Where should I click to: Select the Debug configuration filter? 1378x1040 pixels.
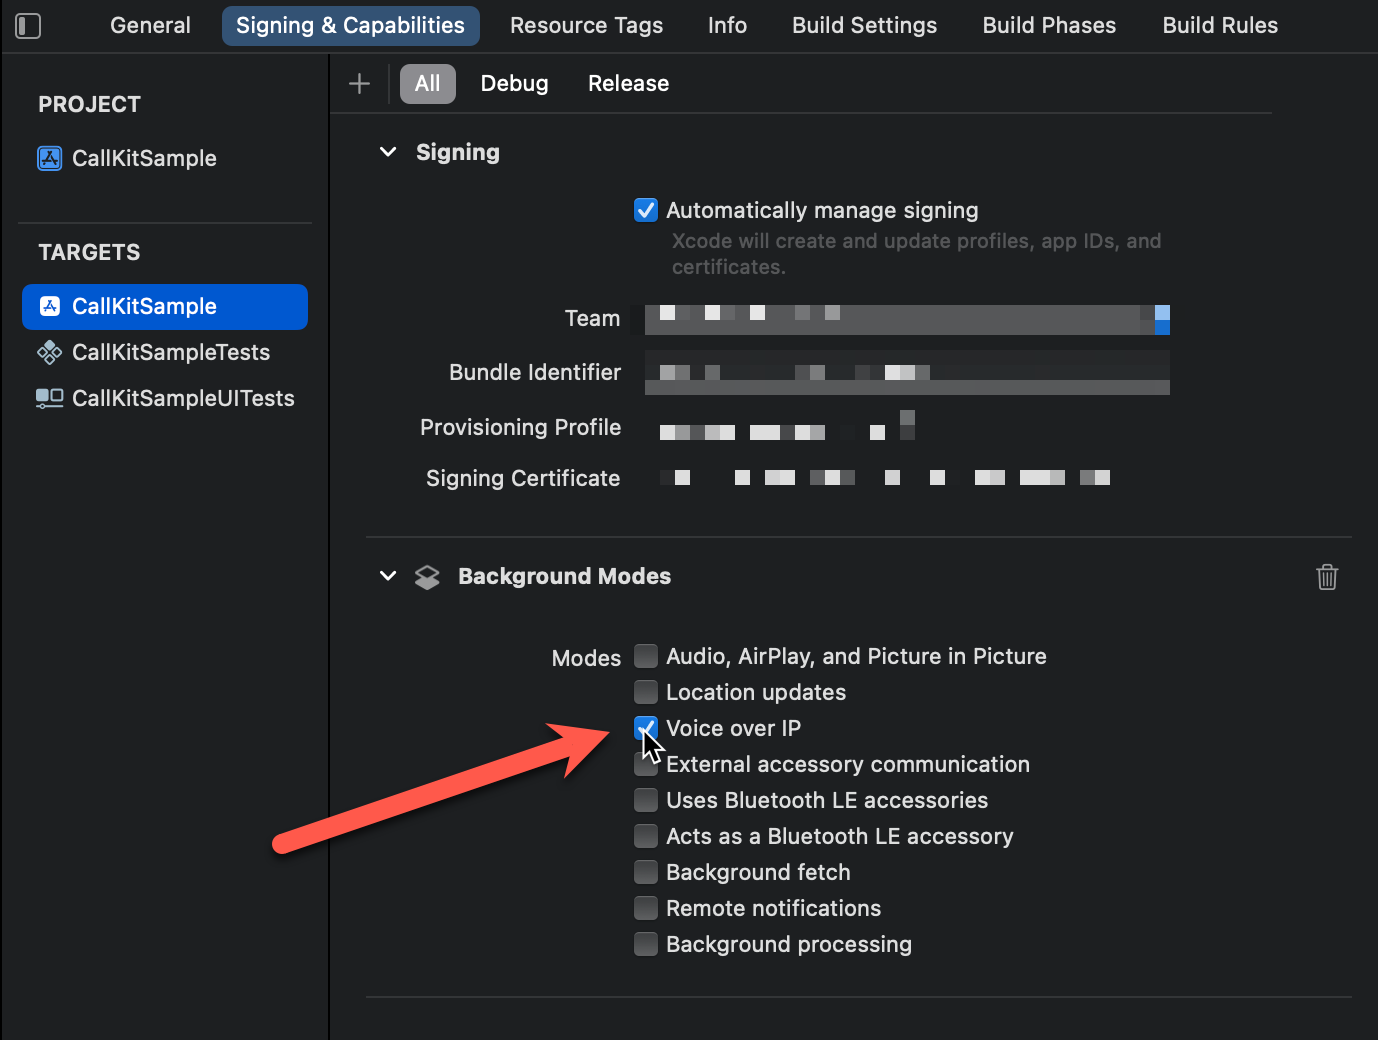[514, 84]
